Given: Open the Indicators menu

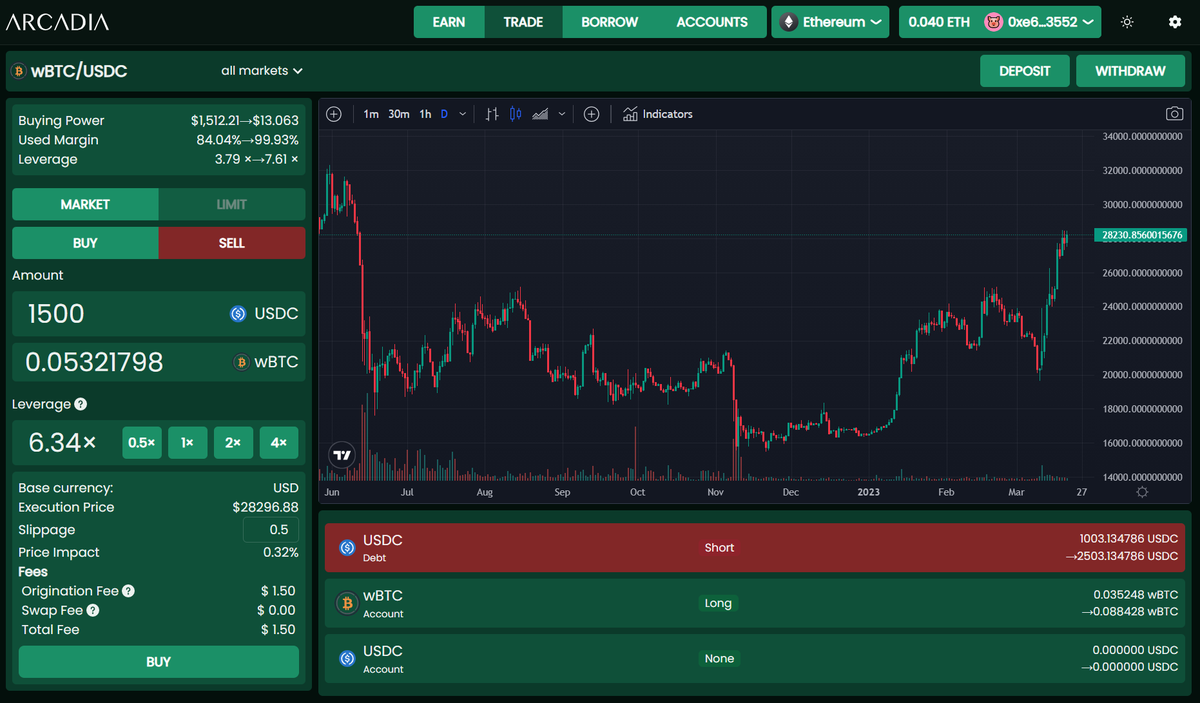Looking at the screenshot, I should tap(657, 114).
